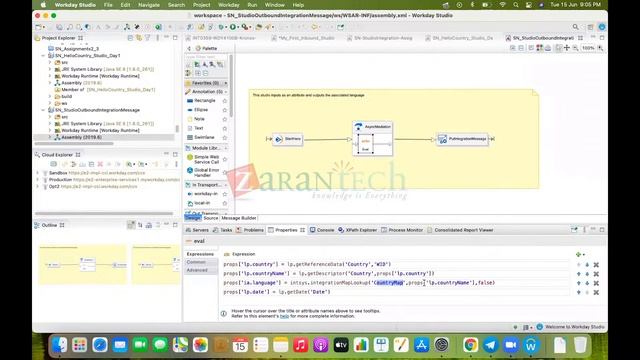
Task: Click the help link in properties hint
Action: pyautogui.click(x=284, y=316)
